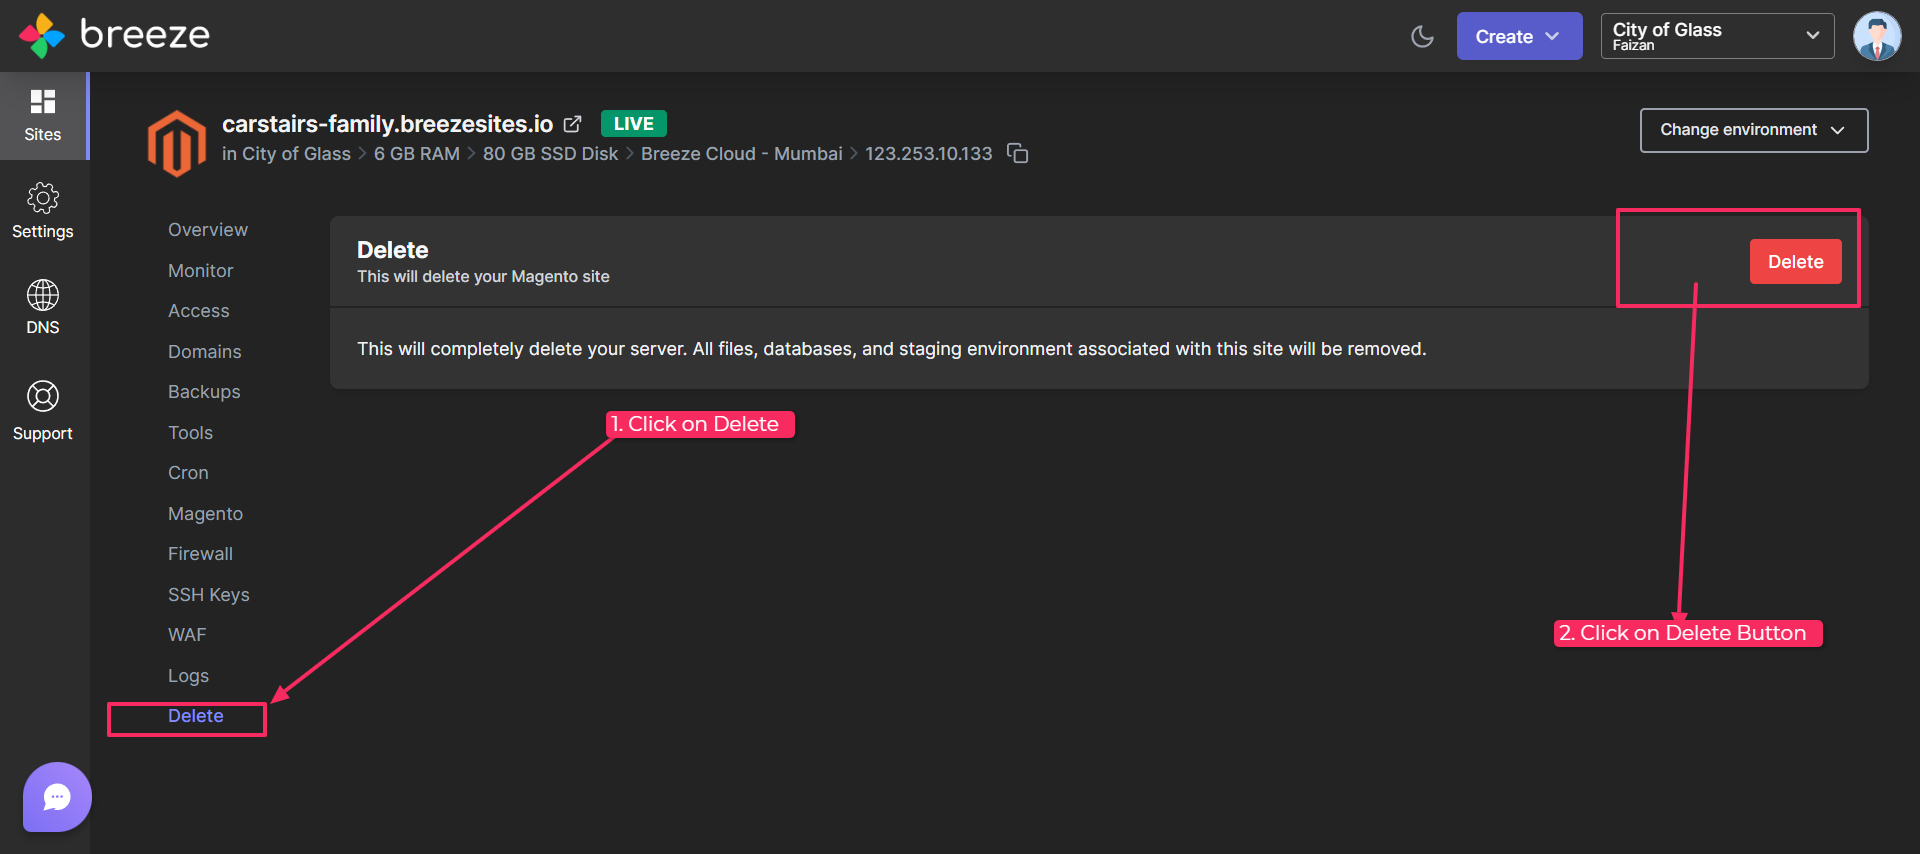Toggle dark mode moon icon
The height and width of the screenshot is (854, 1920).
click(x=1422, y=37)
